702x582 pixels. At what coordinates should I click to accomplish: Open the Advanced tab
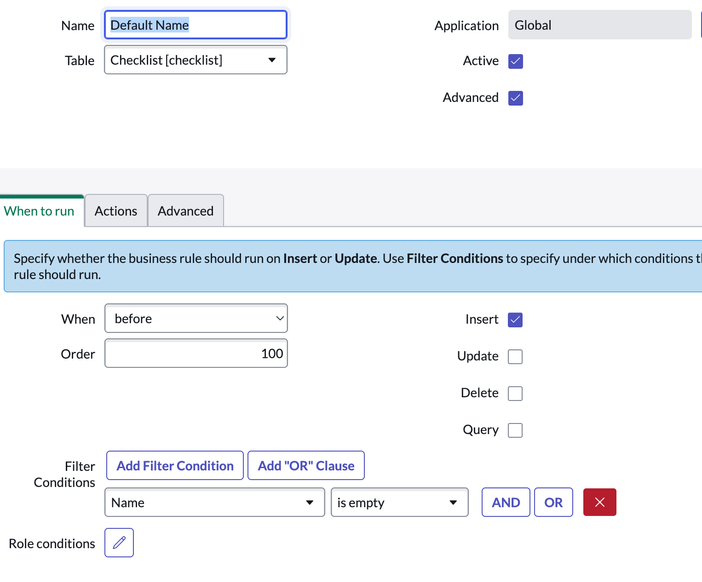coord(186,211)
